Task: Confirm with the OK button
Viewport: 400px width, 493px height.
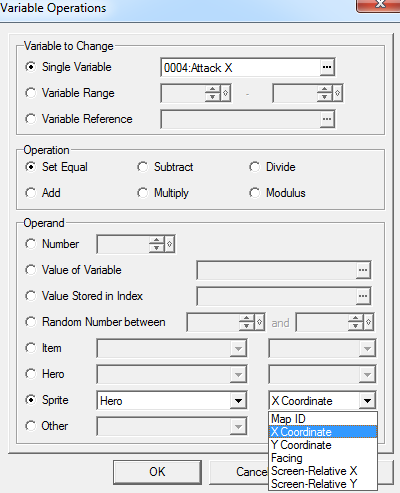Action: pos(157,472)
